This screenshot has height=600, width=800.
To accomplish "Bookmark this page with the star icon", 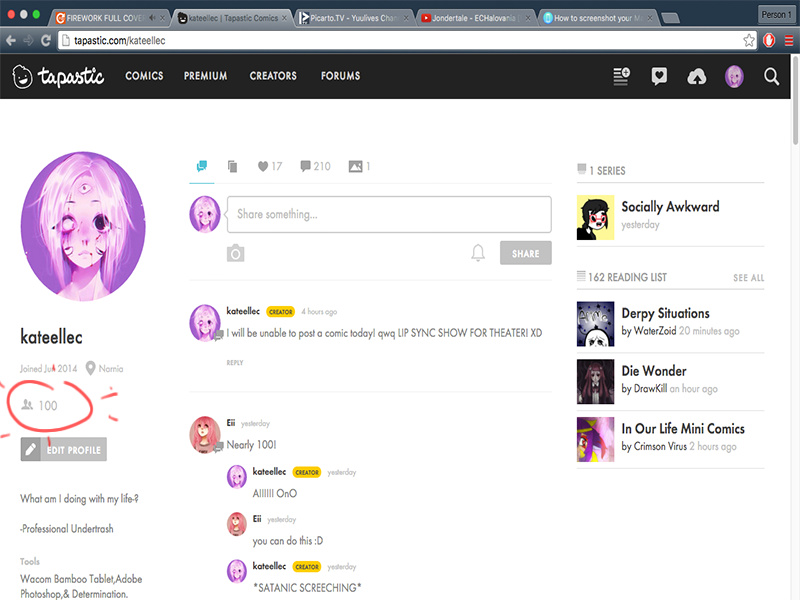I will (749, 40).
